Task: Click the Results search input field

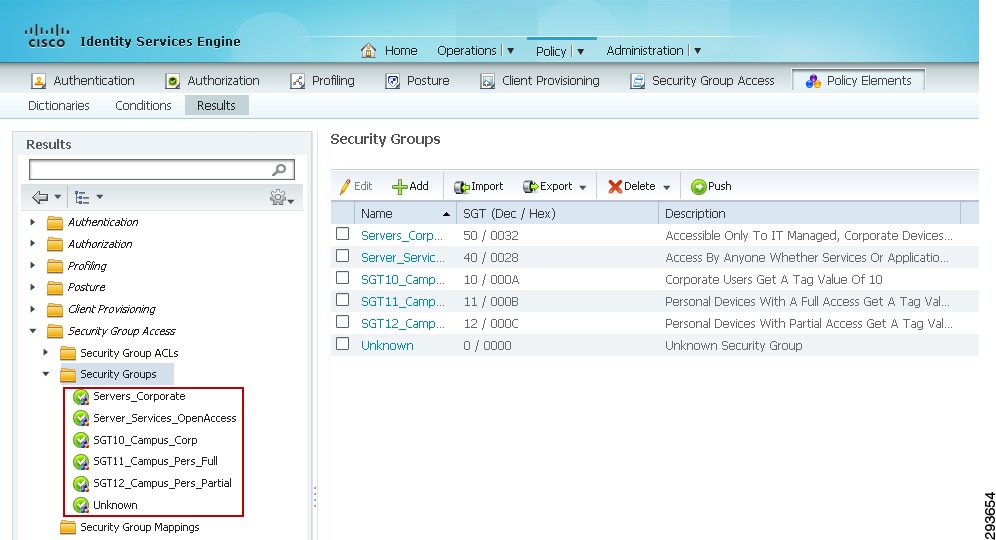Action: pyautogui.click(x=161, y=170)
